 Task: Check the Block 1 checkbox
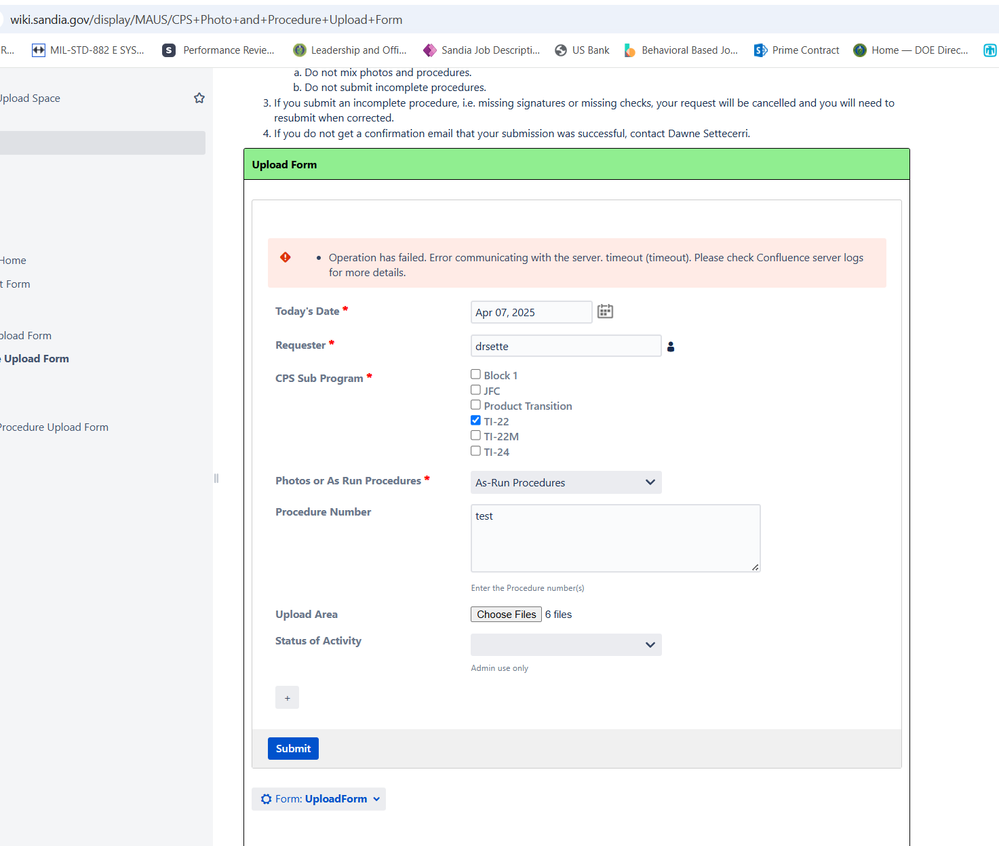[475, 375]
